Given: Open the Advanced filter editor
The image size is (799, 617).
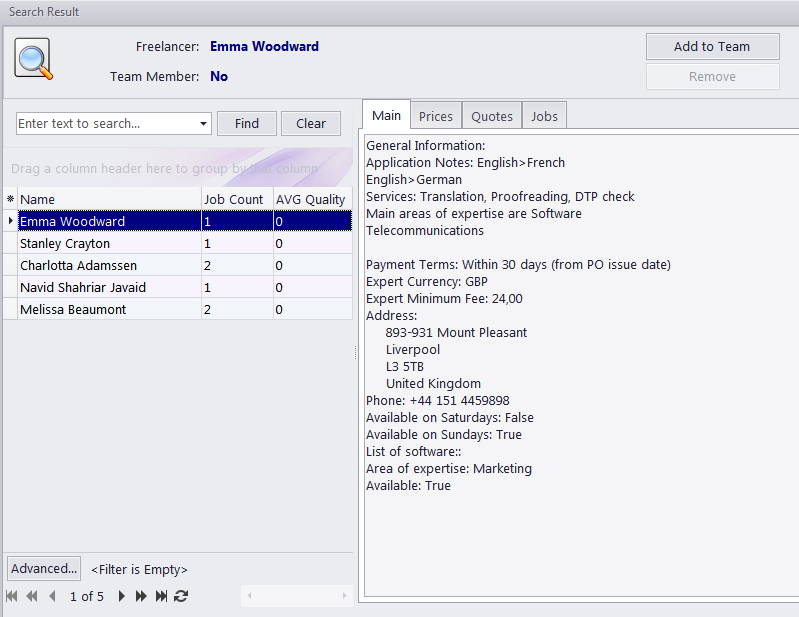Looking at the screenshot, I should pos(44,568).
